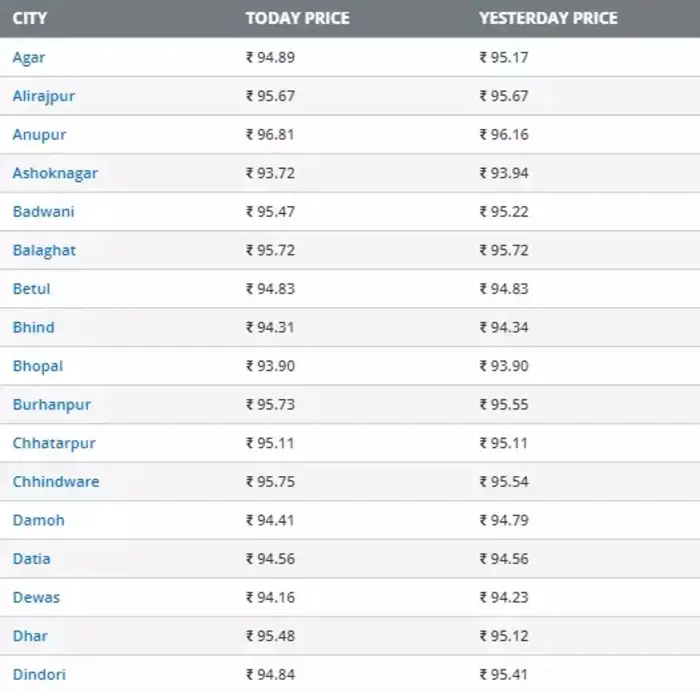The height and width of the screenshot is (693, 700).
Task: Open the Betul city link
Action: [31, 289]
